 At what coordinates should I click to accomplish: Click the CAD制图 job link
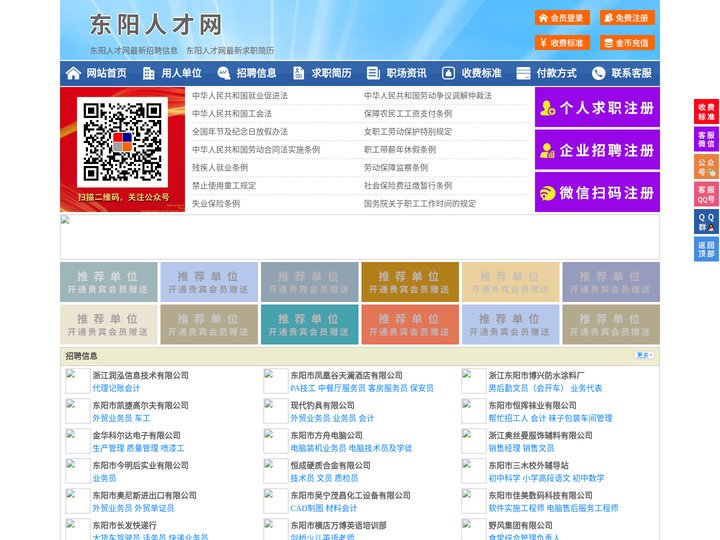tap(307, 508)
